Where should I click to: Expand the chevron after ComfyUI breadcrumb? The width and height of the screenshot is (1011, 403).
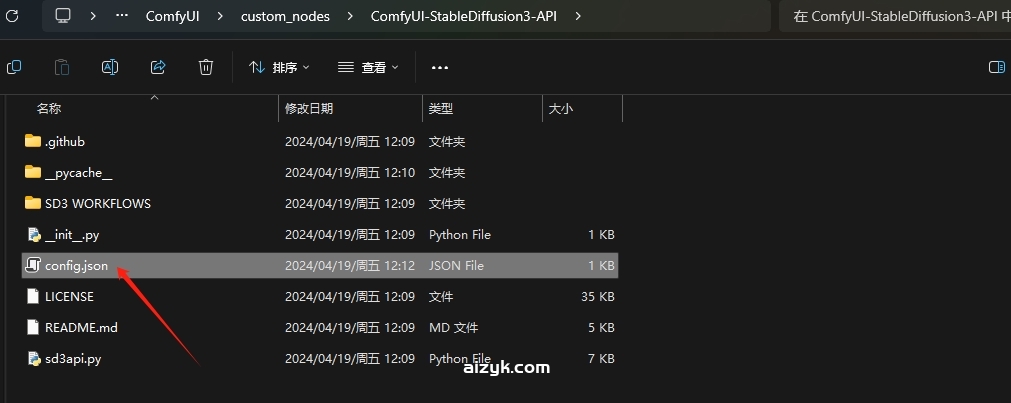click(220, 15)
